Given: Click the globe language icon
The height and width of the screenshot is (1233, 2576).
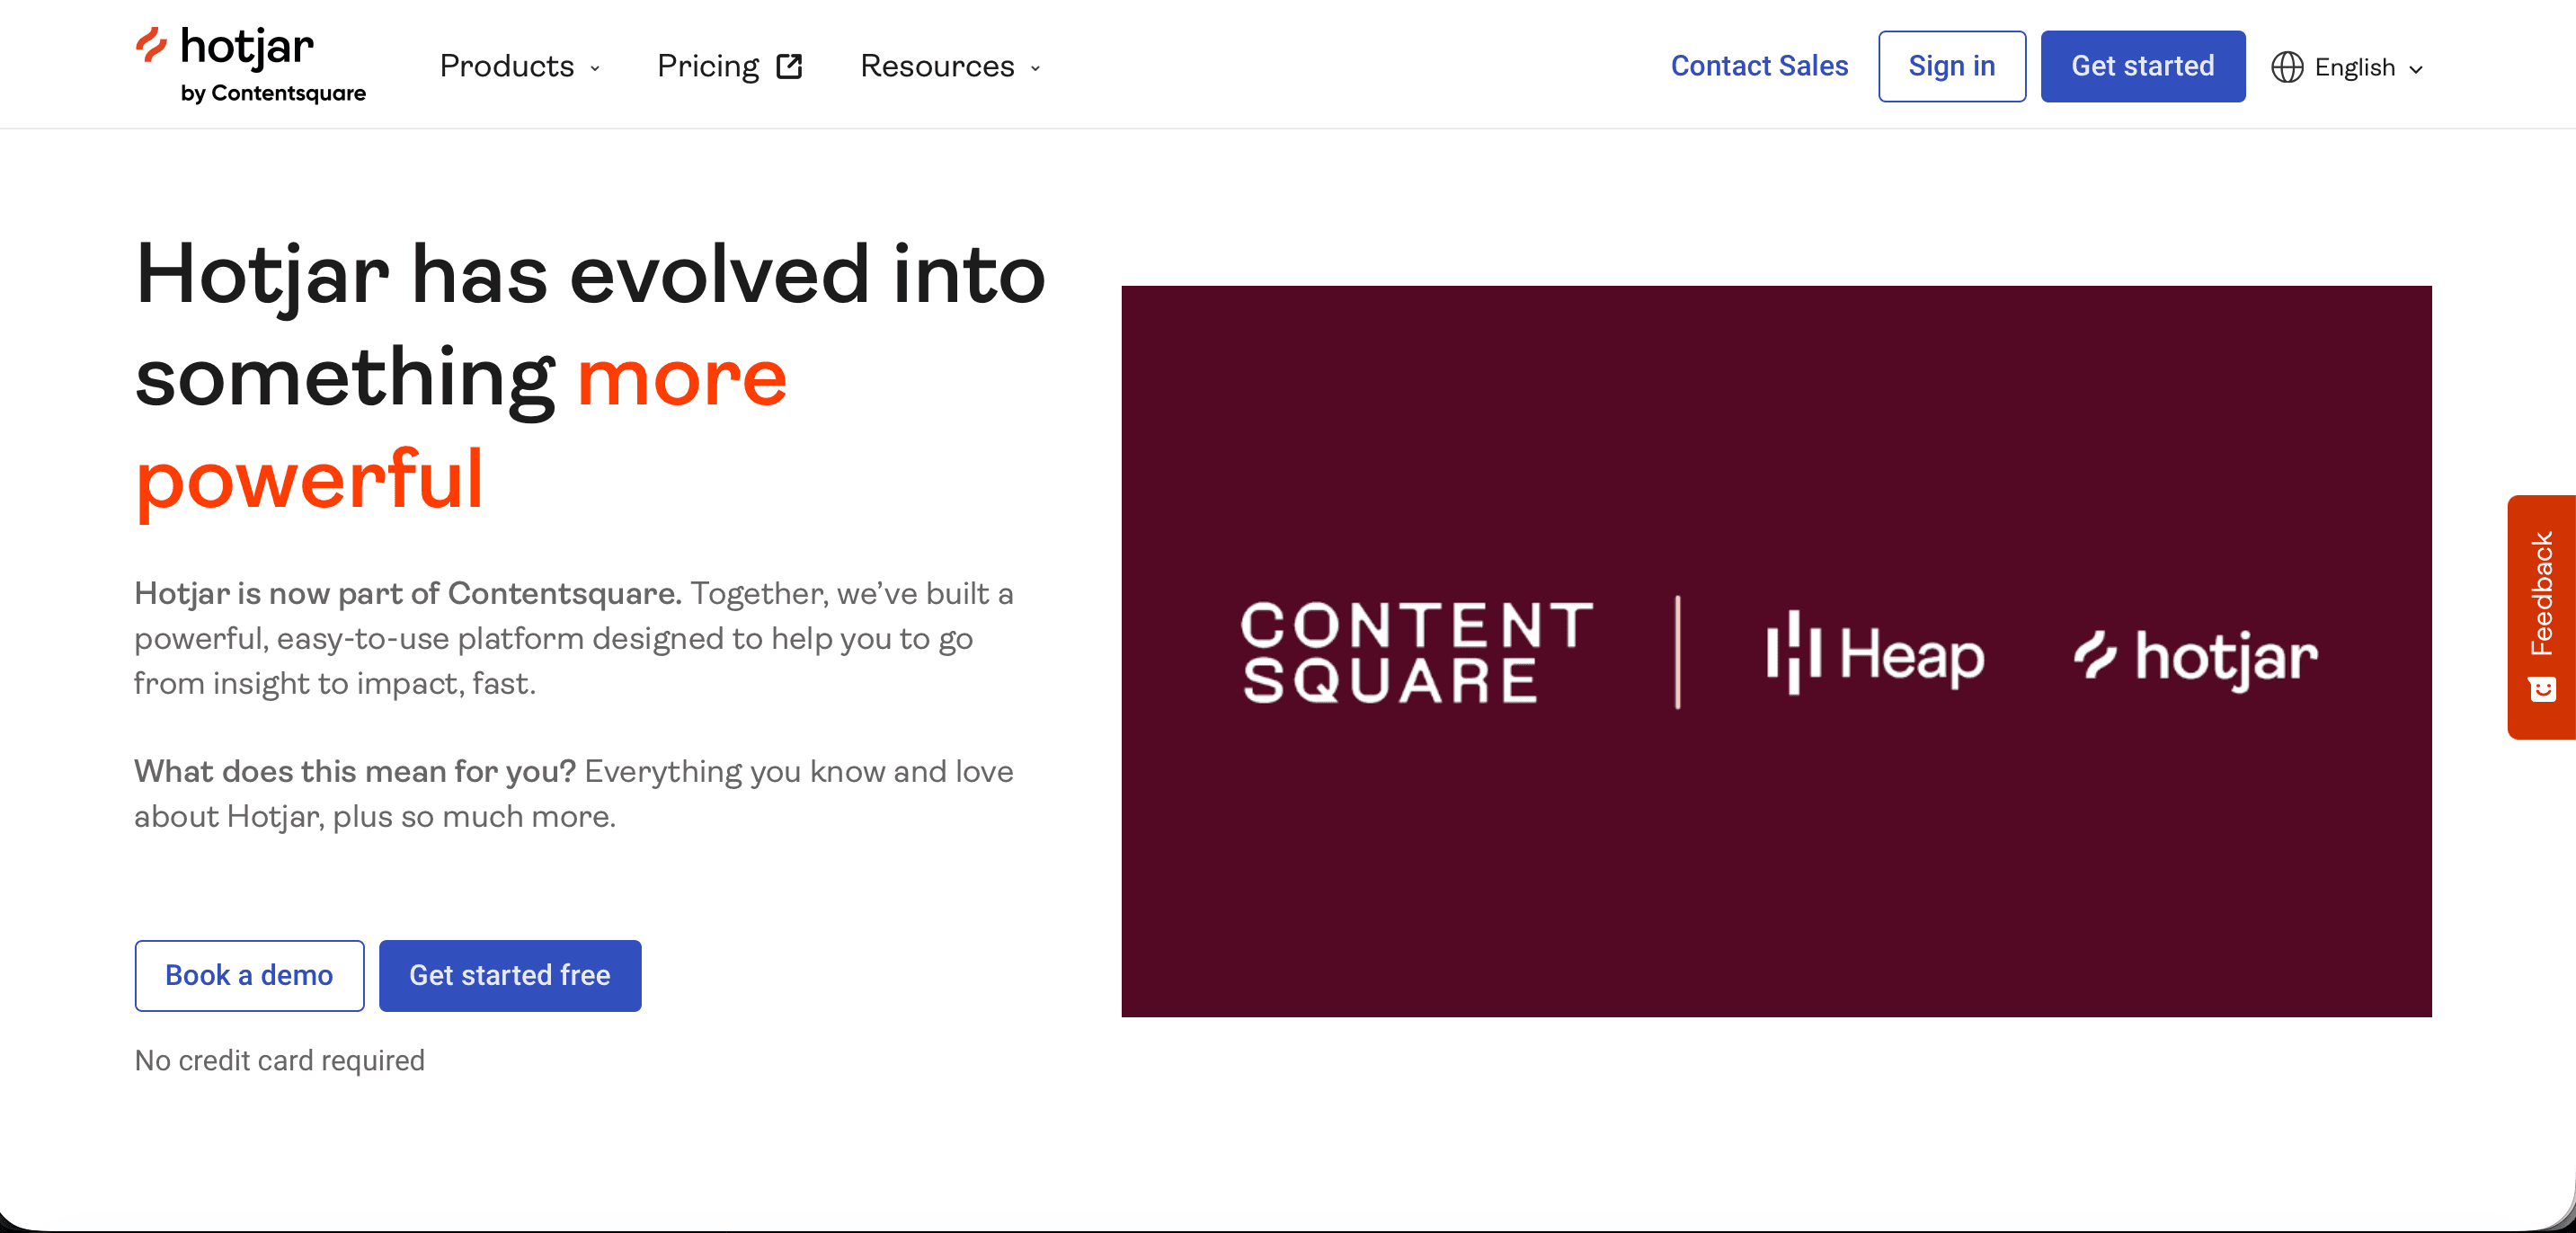Looking at the screenshot, I should 2286,67.
